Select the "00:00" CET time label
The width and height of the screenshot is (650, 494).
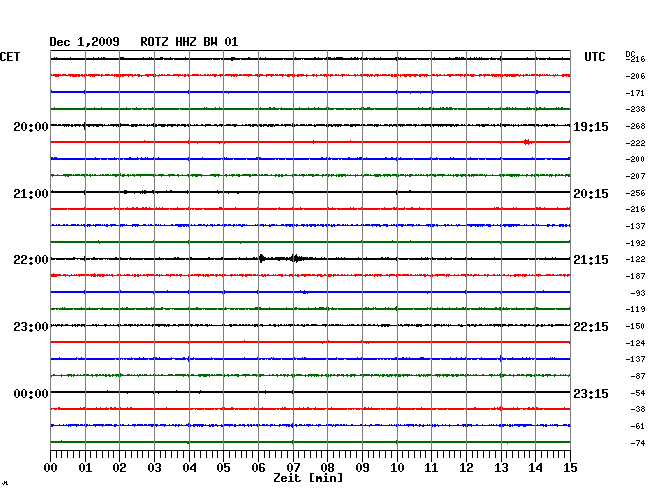[x=31, y=393]
